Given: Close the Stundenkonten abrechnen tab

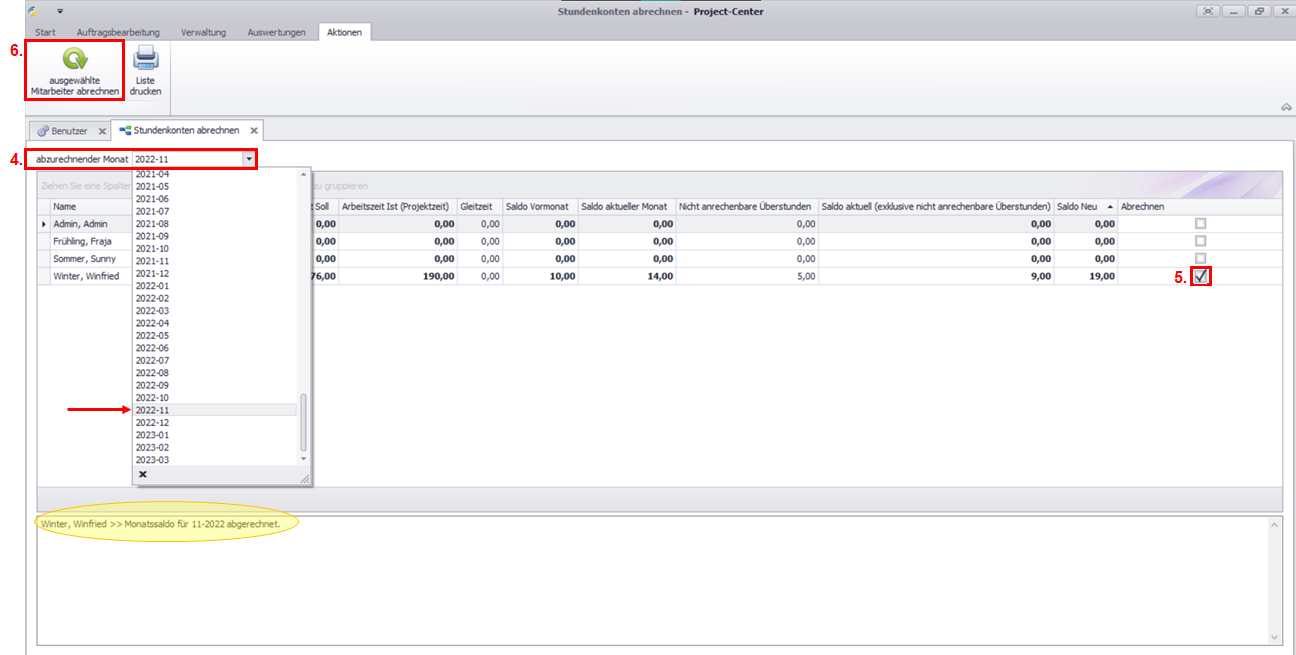Looking at the screenshot, I should tap(254, 131).
